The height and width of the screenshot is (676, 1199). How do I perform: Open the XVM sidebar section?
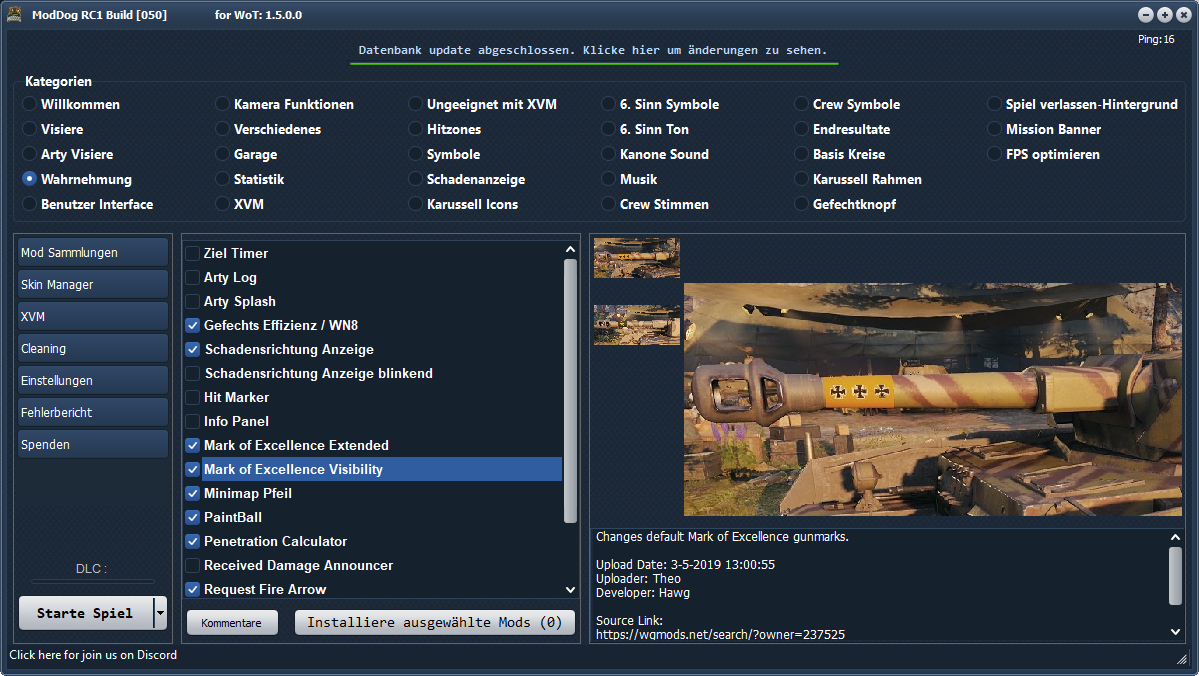click(93, 317)
